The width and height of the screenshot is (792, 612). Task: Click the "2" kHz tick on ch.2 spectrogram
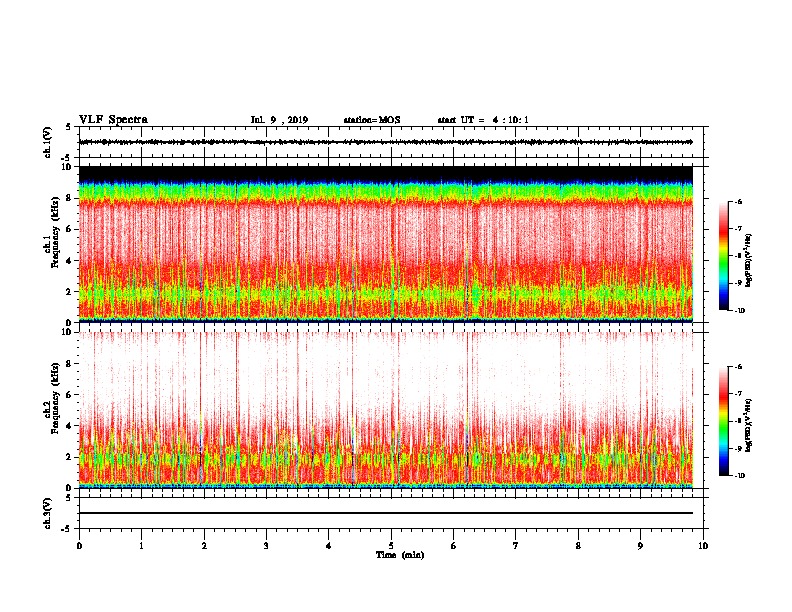(68, 457)
